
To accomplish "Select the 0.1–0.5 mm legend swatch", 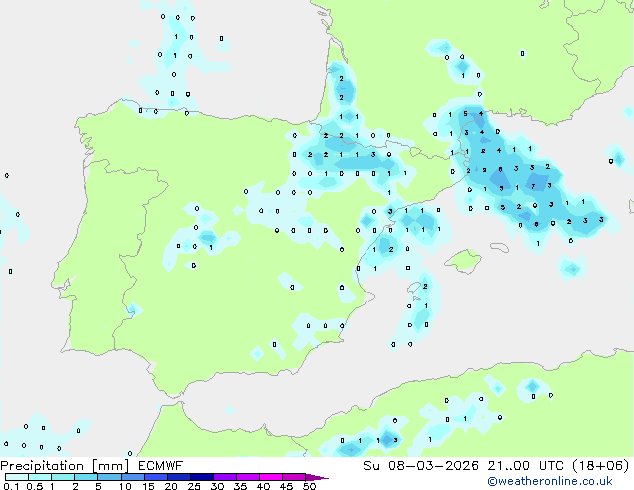I will [17, 477].
